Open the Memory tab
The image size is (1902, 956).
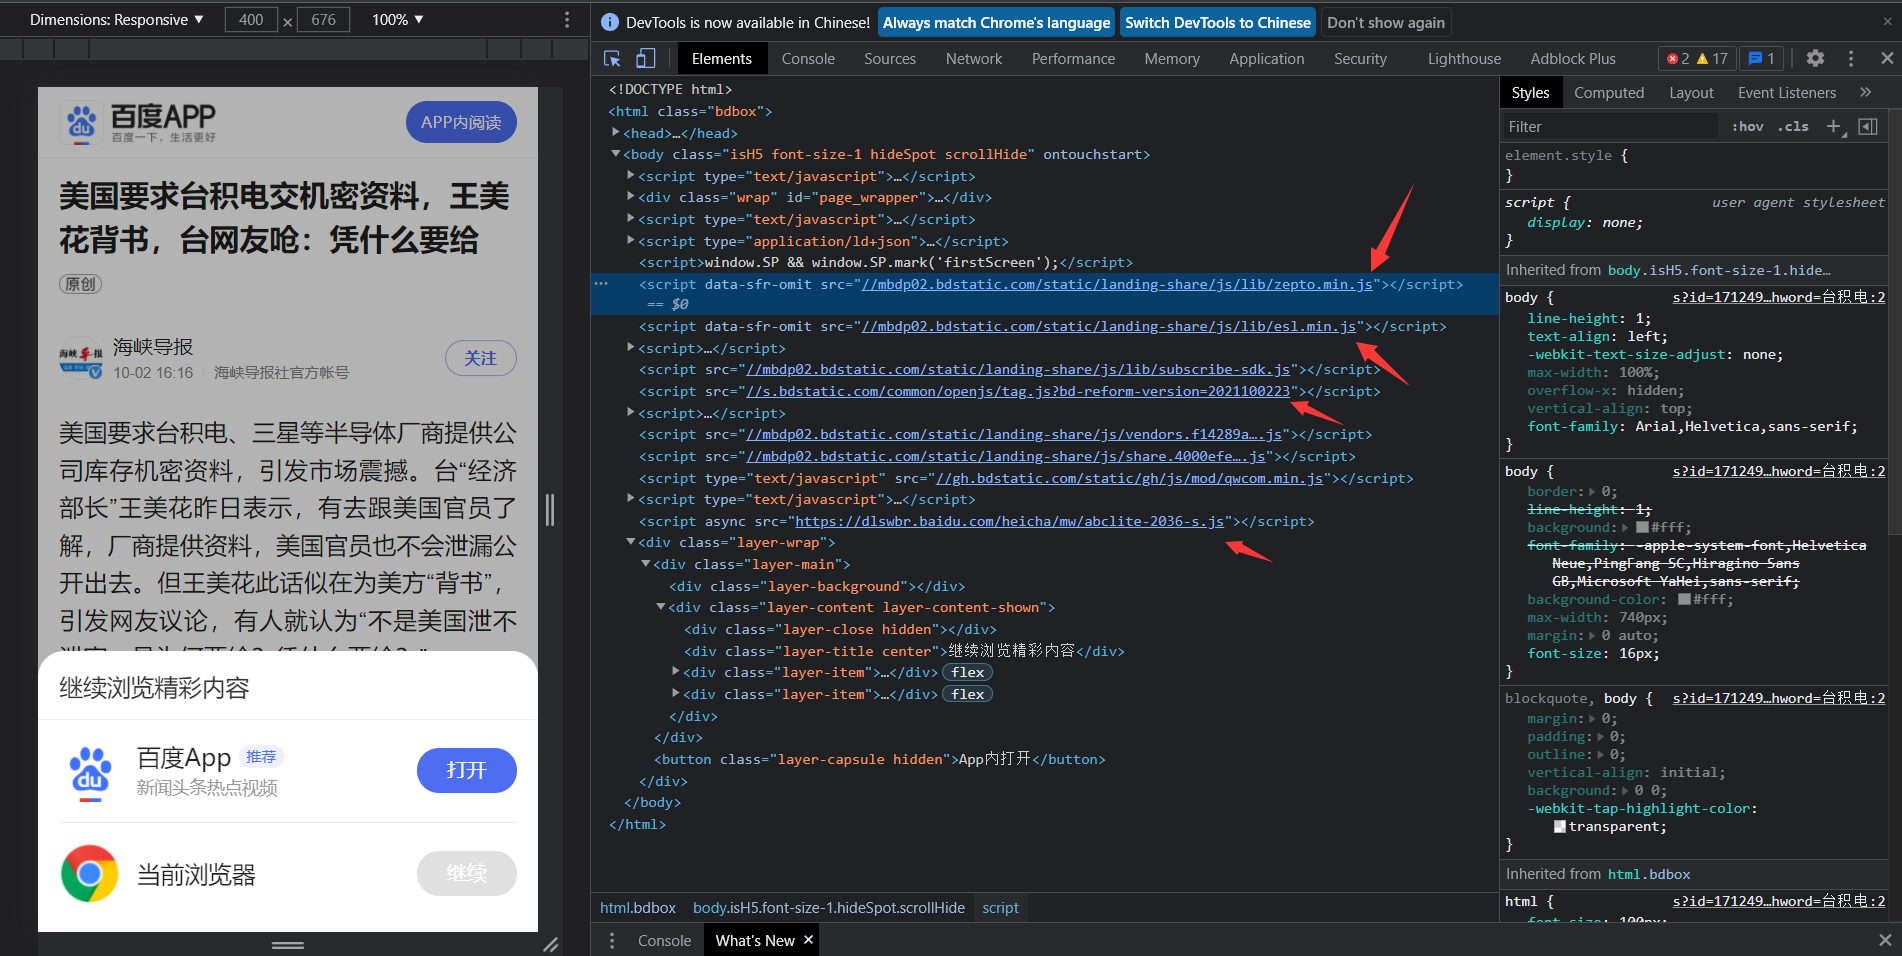pyautogui.click(x=1172, y=59)
